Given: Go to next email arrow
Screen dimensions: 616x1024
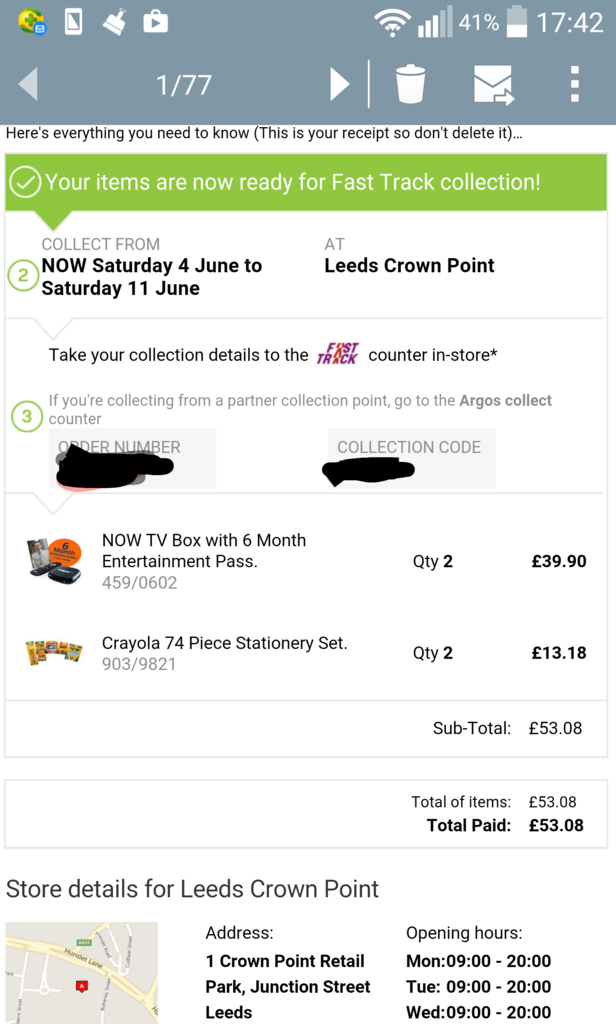Looking at the screenshot, I should click(341, 85).
